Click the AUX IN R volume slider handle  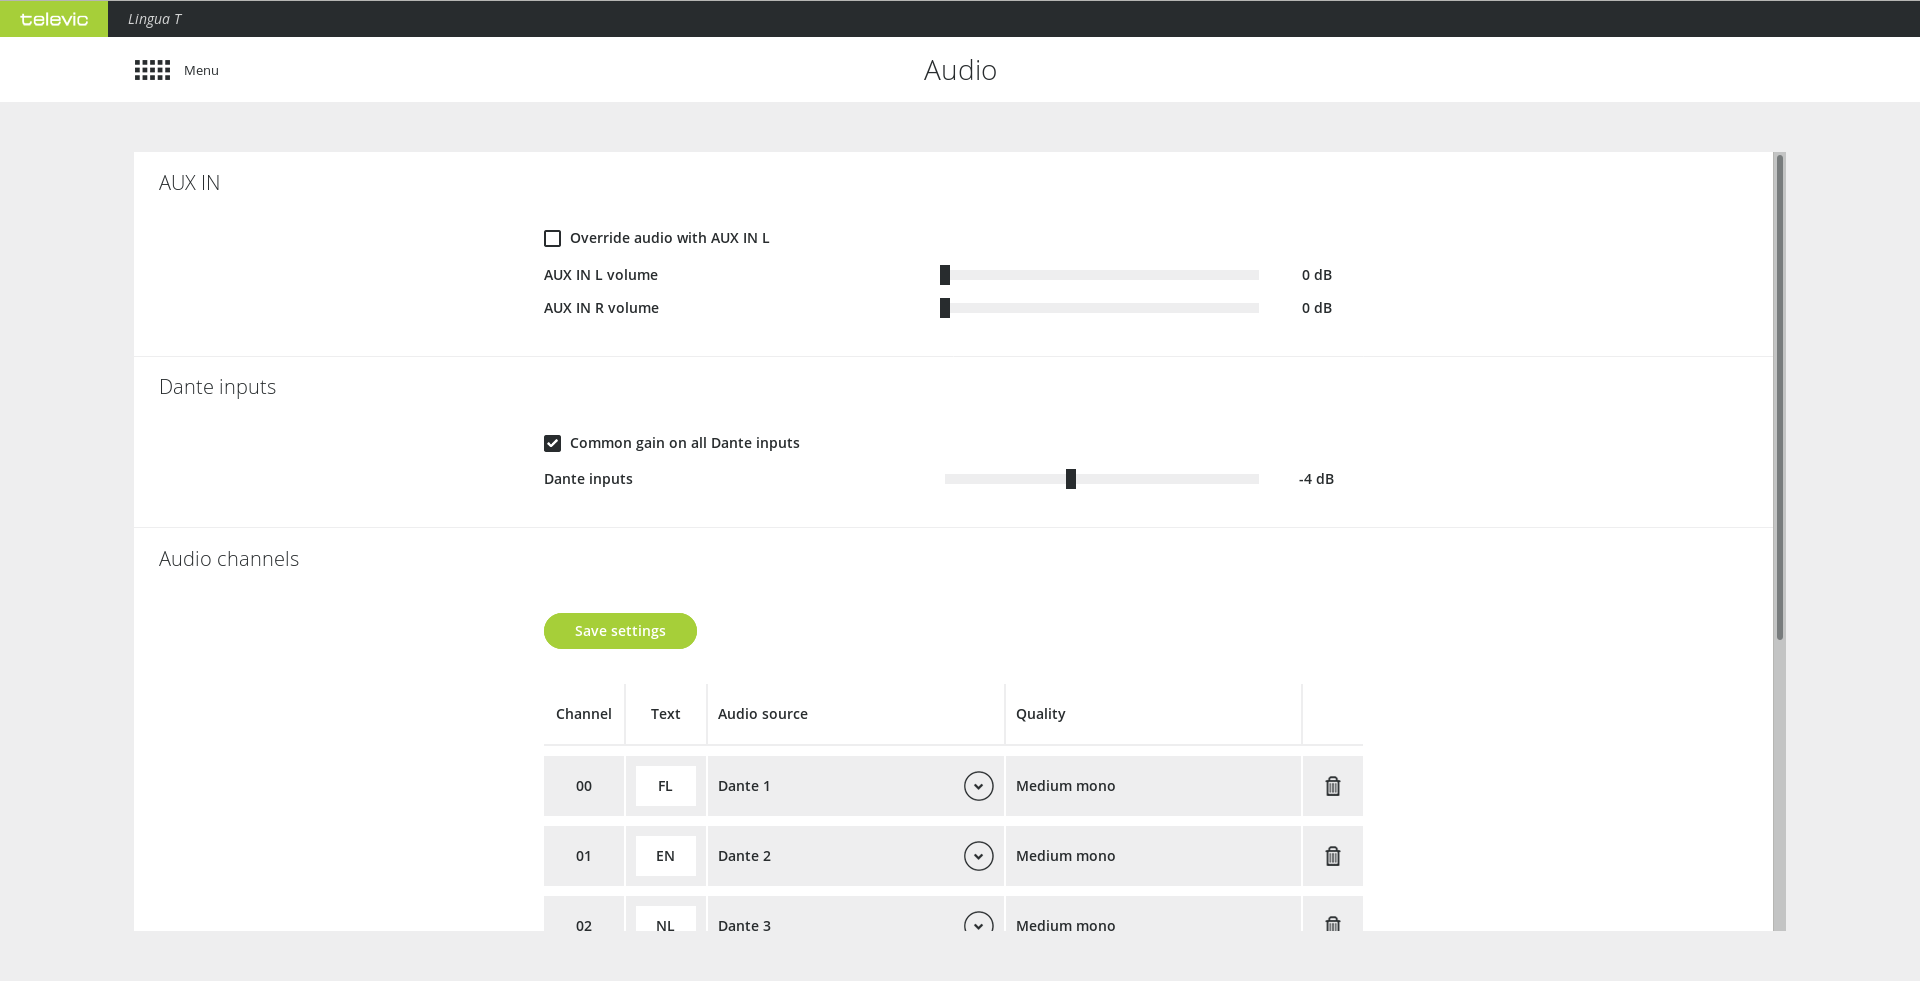click(x=945, y=308)
